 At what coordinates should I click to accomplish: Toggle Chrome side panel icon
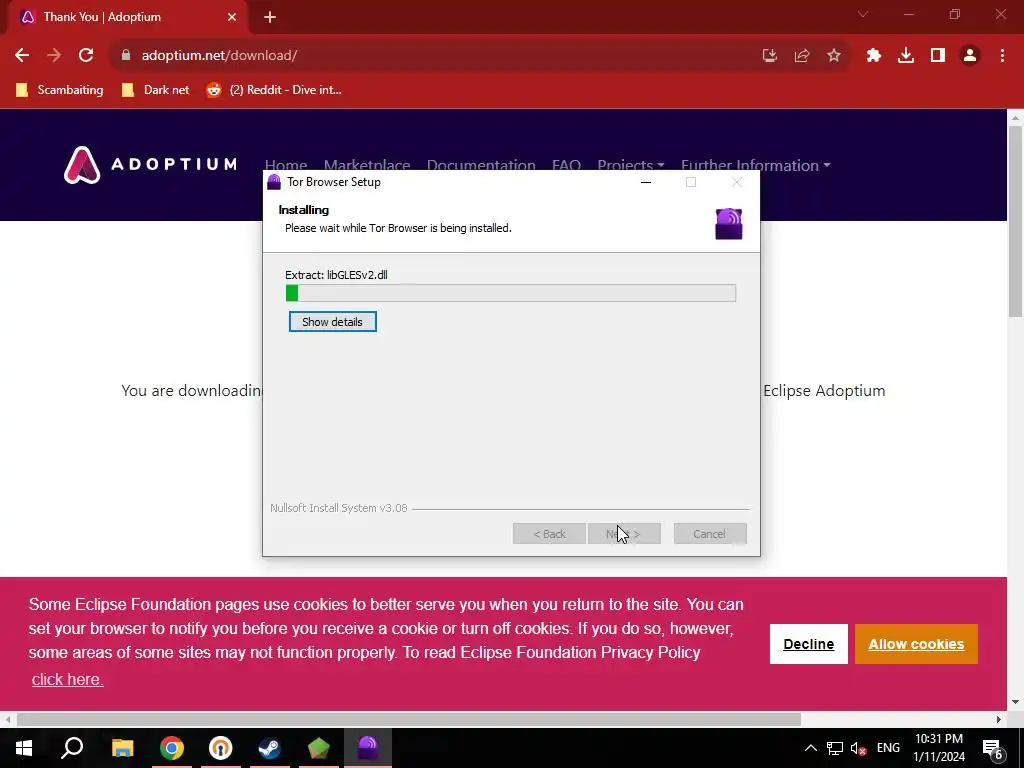[x=938, y=56]
